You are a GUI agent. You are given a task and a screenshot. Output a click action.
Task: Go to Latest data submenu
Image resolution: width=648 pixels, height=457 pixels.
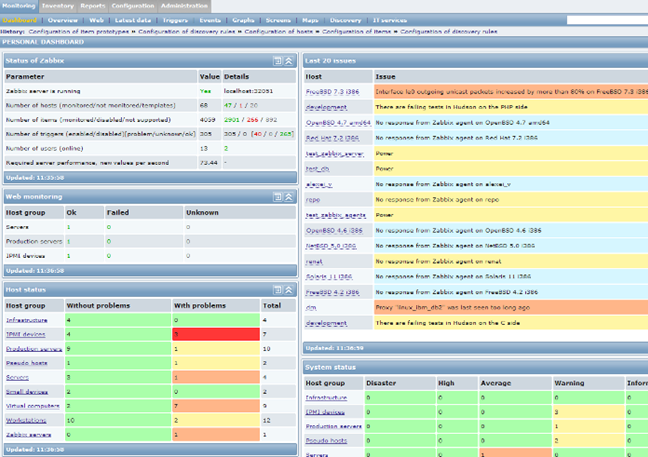(133, 20)
